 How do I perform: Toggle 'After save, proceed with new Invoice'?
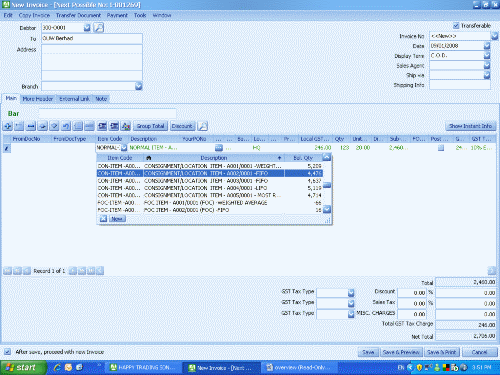7,352
